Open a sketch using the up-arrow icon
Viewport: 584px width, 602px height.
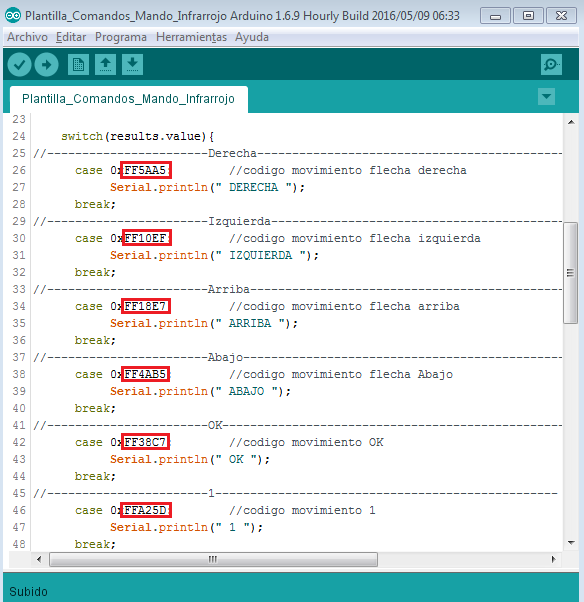click(x=105, y=64)
